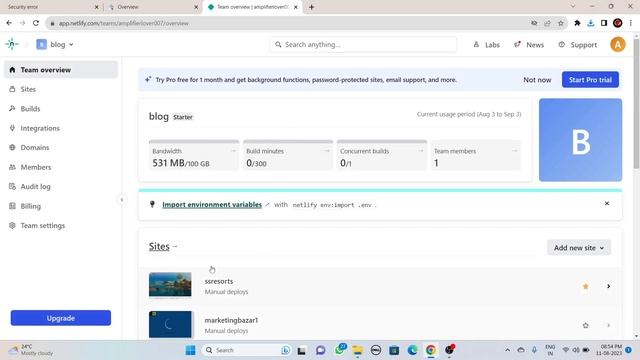Focus the Search anything field
The image size is (640, 360).
(363, 44)
